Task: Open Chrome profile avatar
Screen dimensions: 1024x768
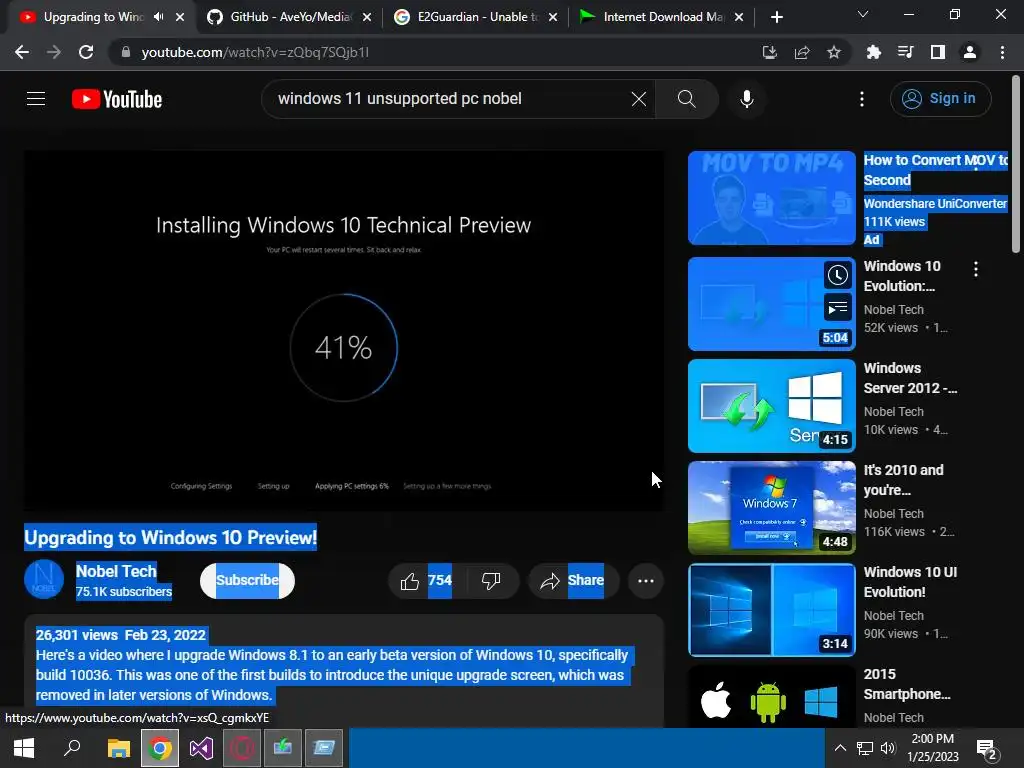Action: coord(970,52)
